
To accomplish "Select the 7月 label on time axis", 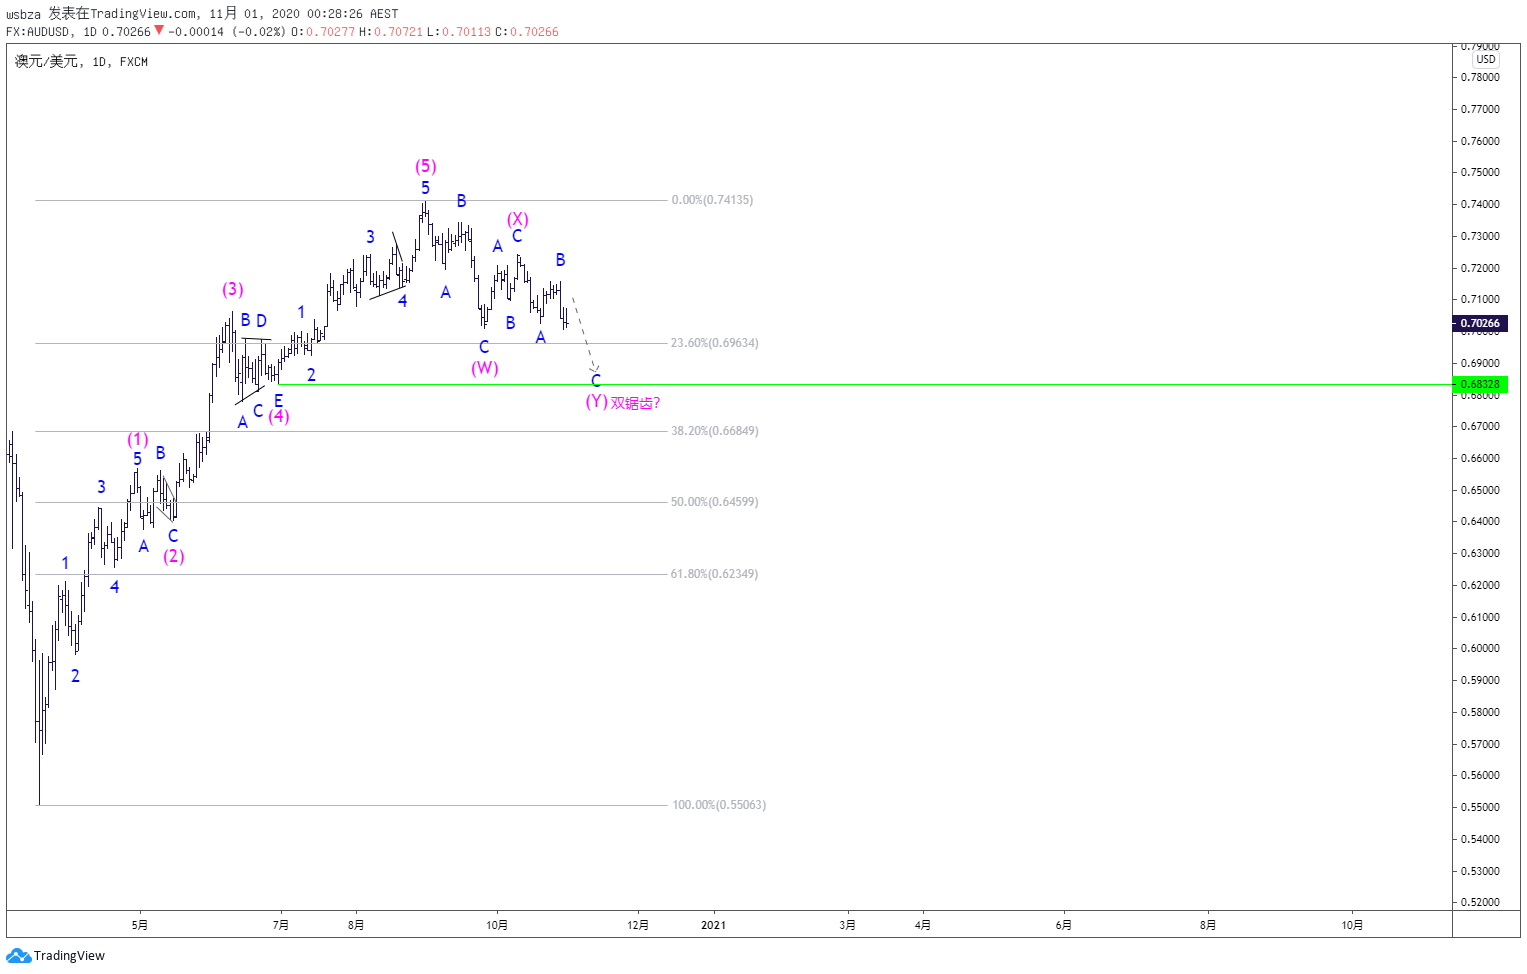I will click(281, 925).
